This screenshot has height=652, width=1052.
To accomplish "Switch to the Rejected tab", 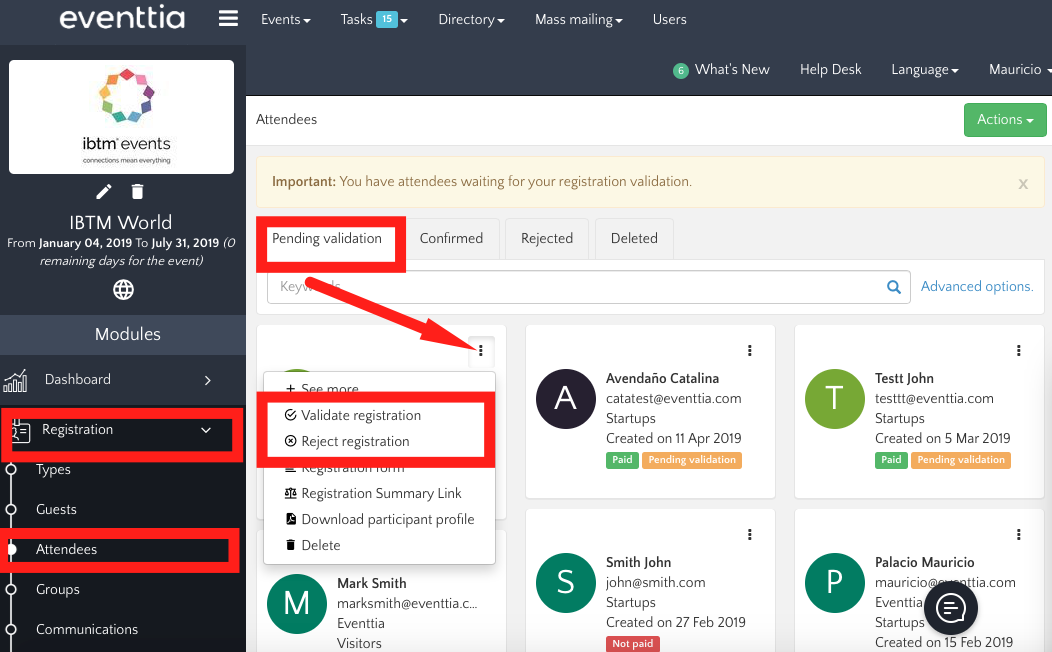I will (x=547, y=239).
